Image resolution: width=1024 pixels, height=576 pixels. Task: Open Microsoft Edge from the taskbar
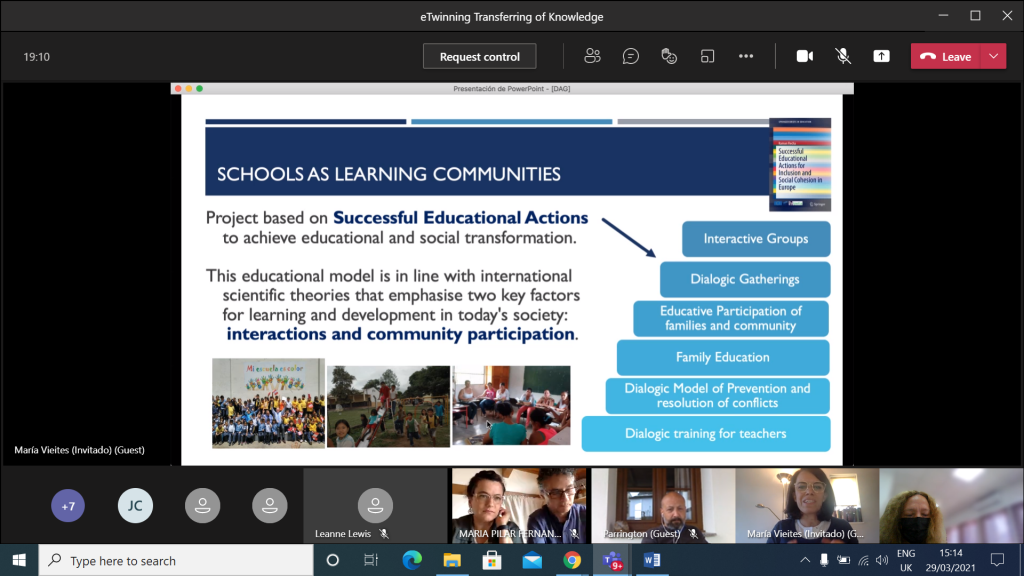(412, 560)
